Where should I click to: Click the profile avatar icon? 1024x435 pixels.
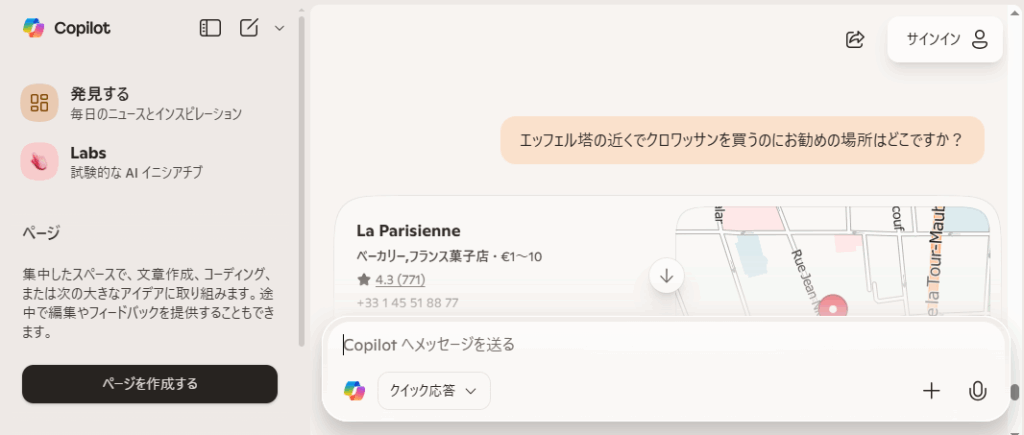click(x=979, y=39)
